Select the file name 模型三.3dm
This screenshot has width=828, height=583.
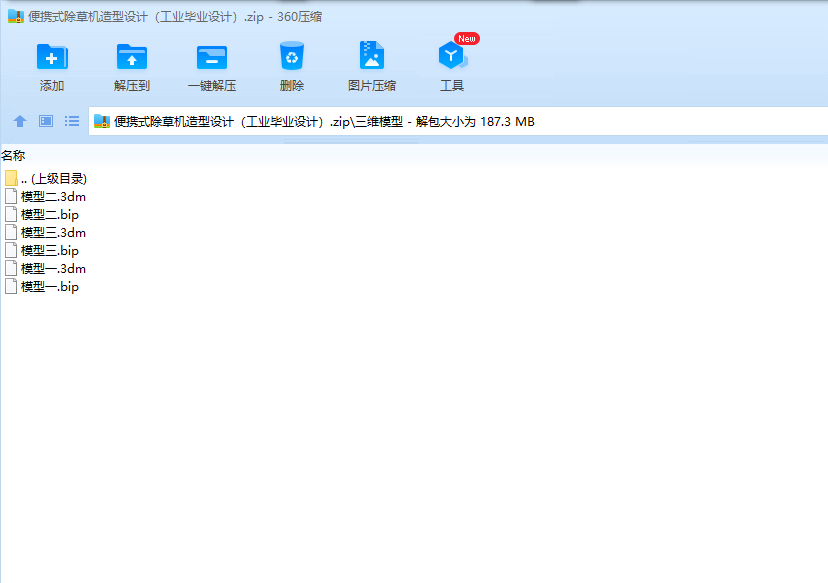point(53,232)
